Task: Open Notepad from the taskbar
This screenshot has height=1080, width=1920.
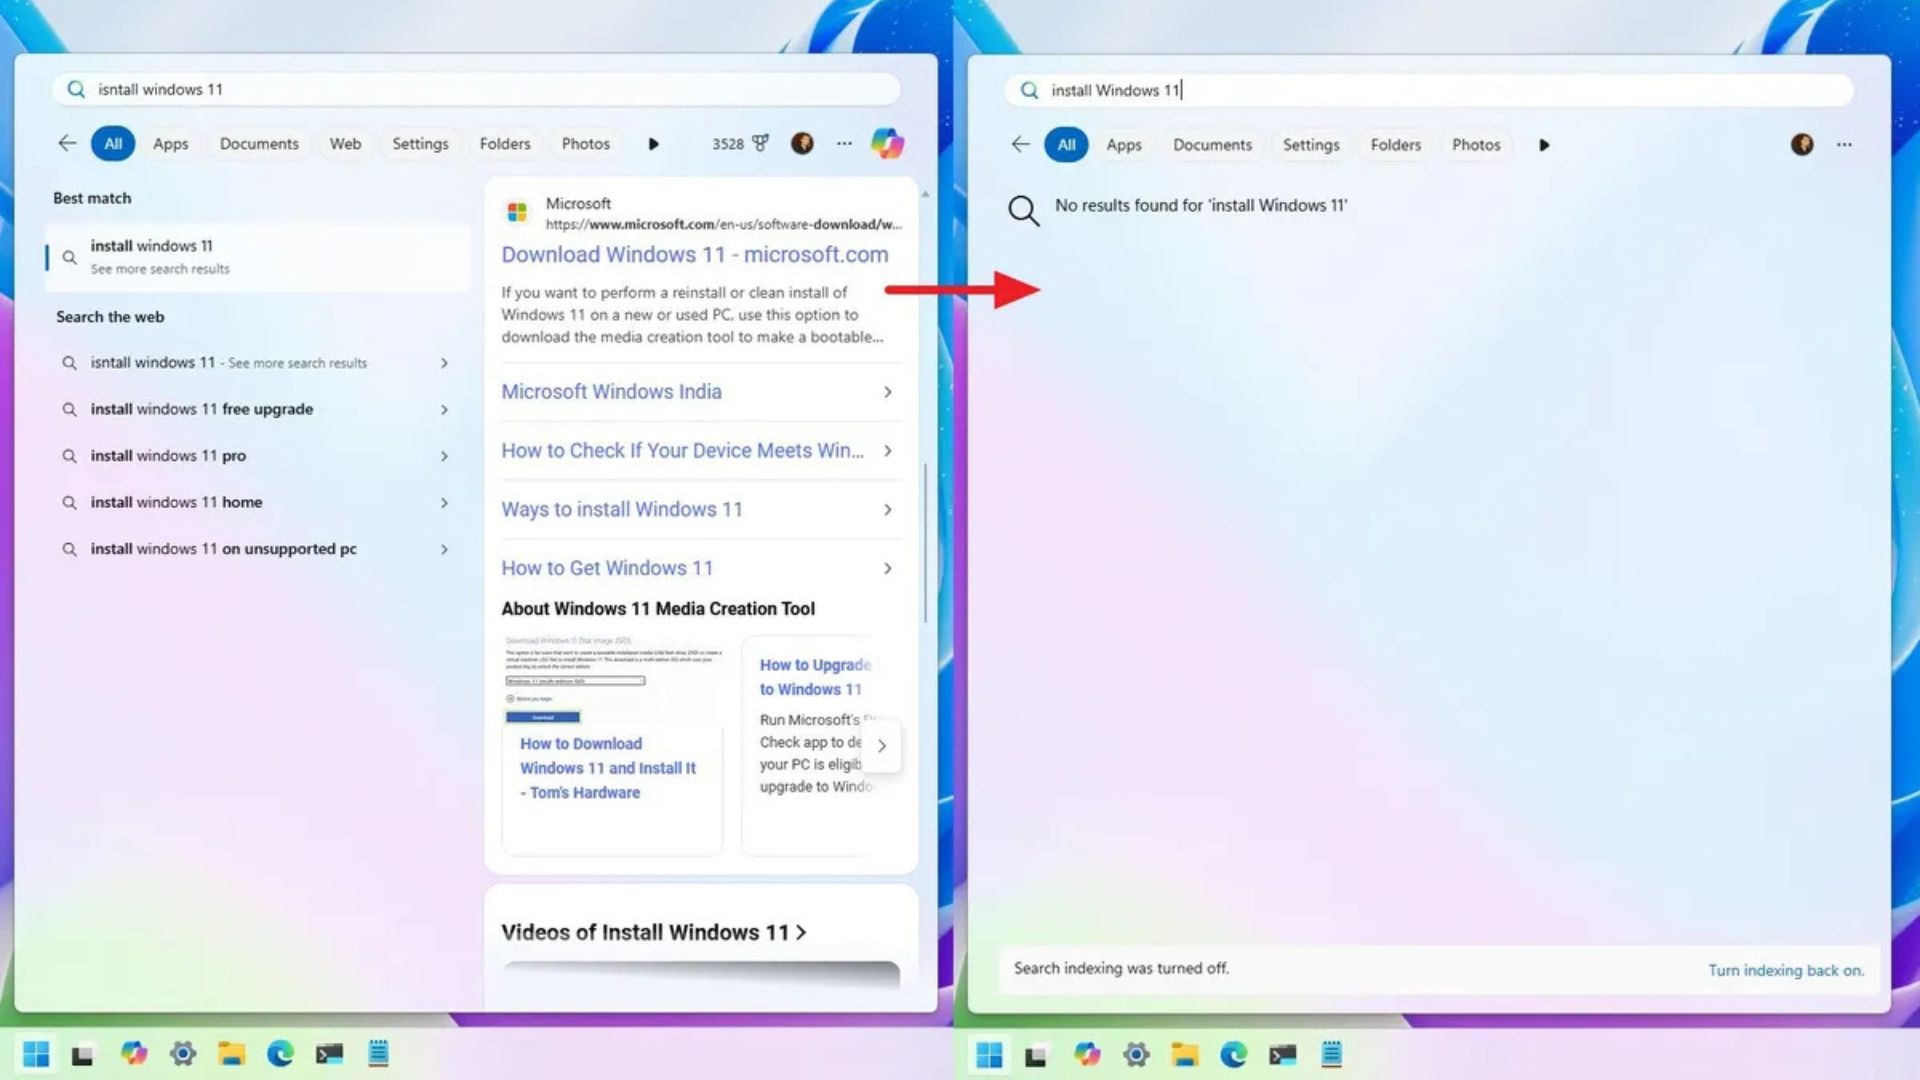Action: coord(378,1054)
